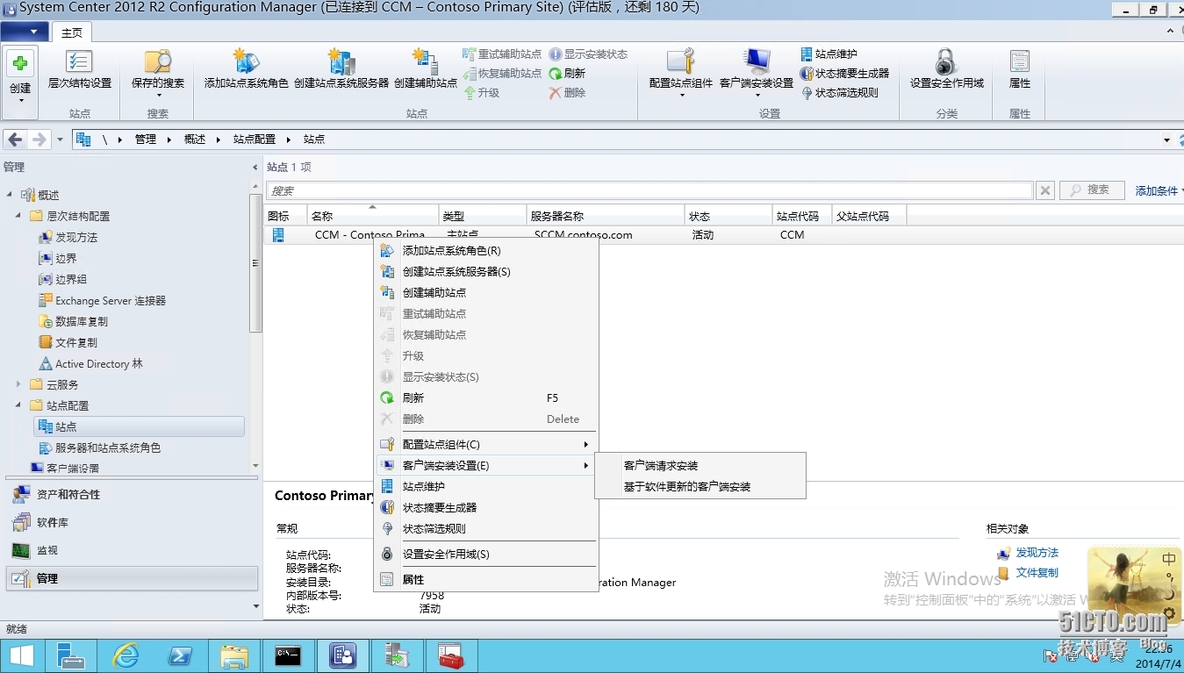This screenshot has width=1184, height=673.
Task: Click 状态筛选规则 in the ribbon
Action: [x=839, y=93]
